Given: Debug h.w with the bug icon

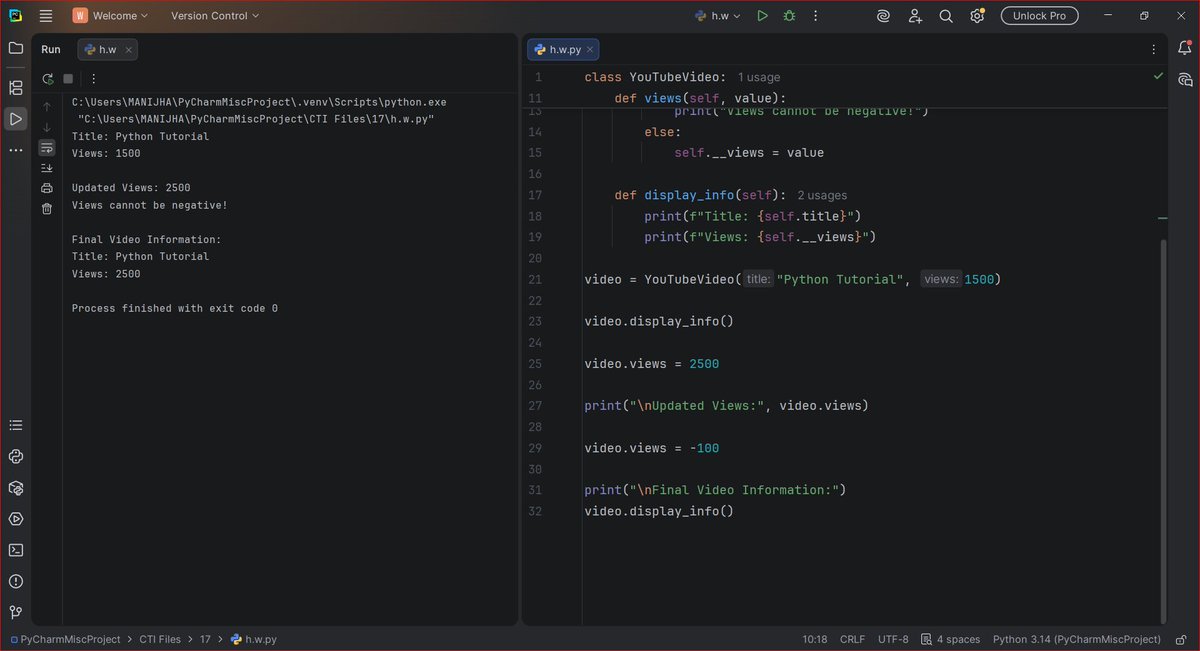Looking at the screenshot, I should 790,16.
